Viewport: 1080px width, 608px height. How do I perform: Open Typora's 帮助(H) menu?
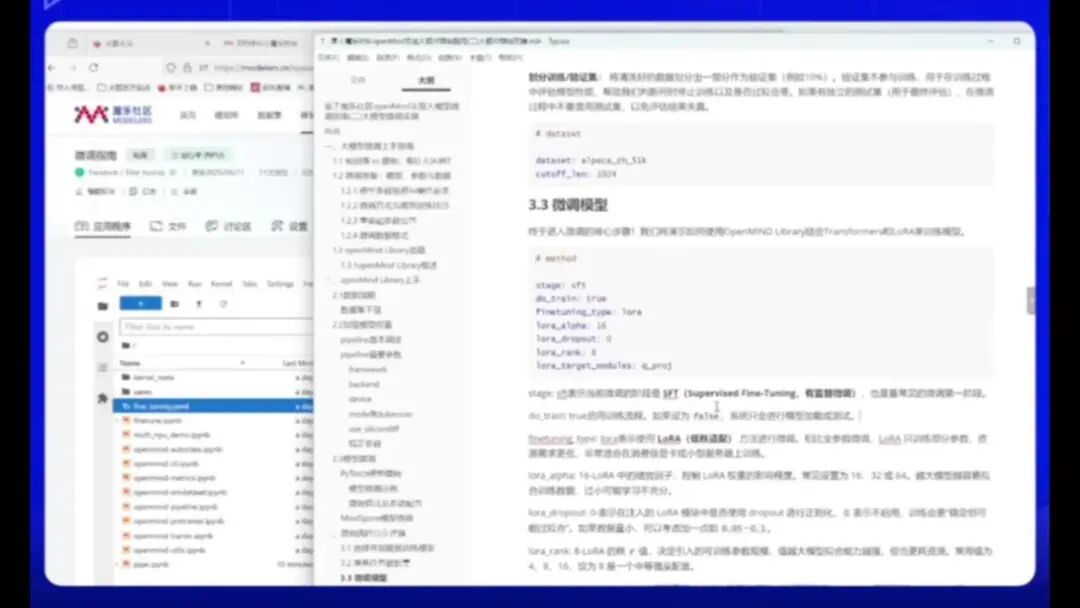(x=510, y=57)
